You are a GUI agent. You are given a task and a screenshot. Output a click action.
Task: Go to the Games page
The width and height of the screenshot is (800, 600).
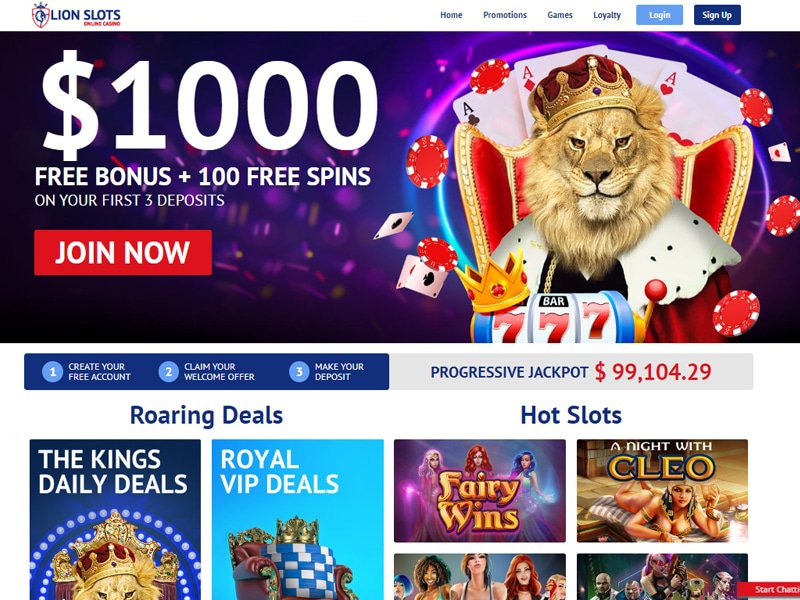[560, 15]
